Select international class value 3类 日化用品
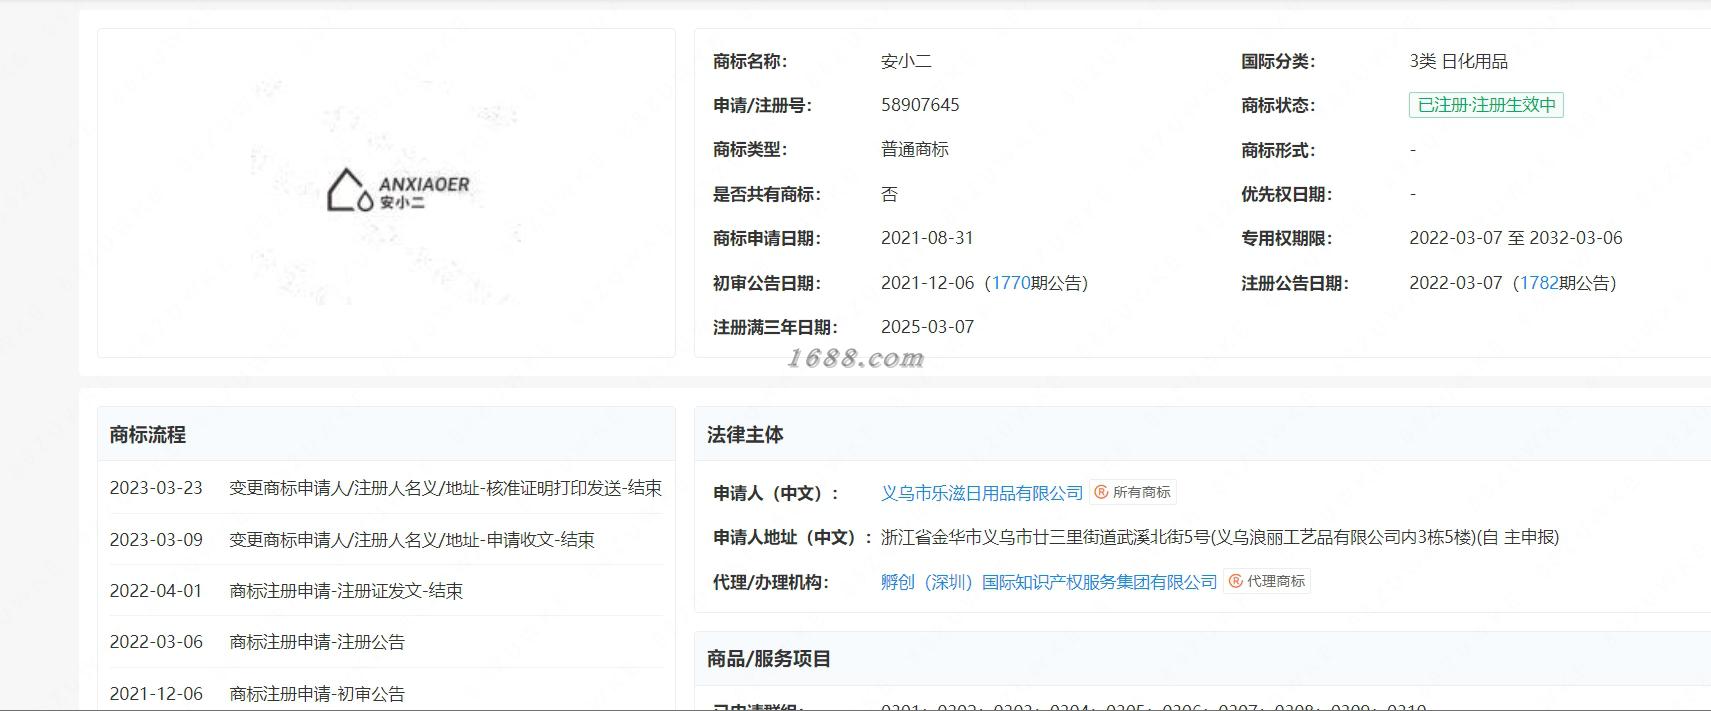Screen dimensions: 1711x711 pos(1458,61)
